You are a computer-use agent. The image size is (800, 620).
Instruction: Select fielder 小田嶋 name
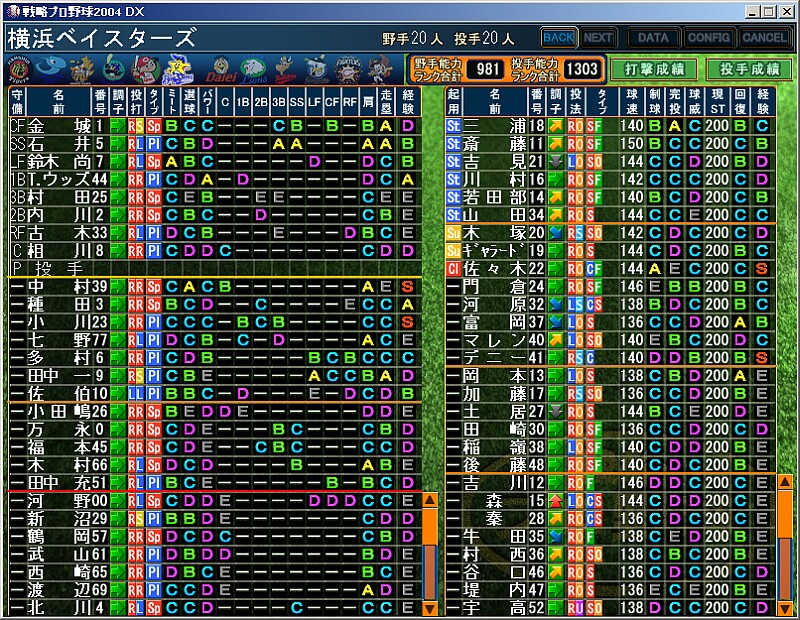[59, 412]
